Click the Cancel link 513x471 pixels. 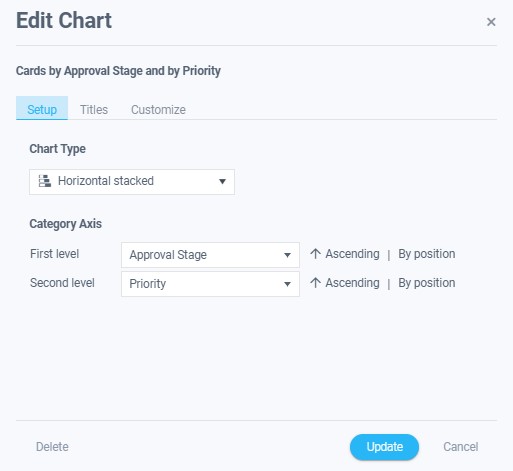point(461,447)
